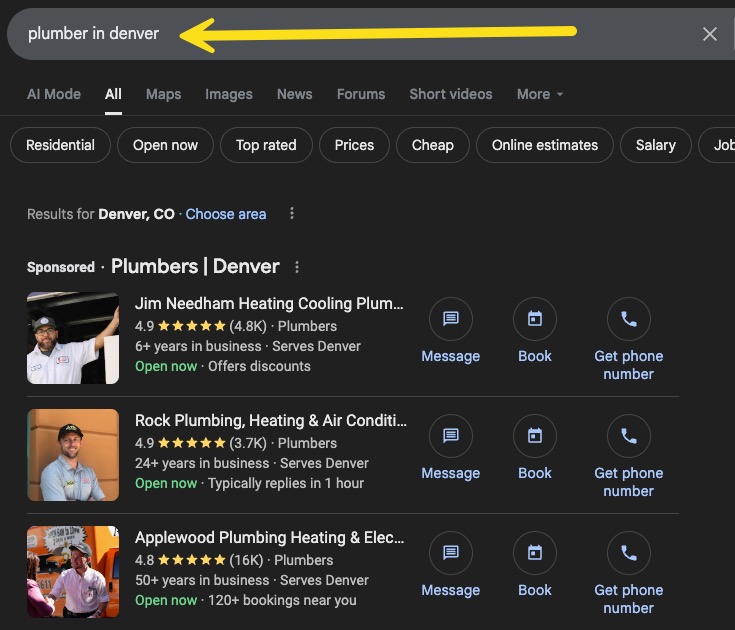This screenshot has height=630, width=735.
Task: Switch to the Maps tab
Action: tap(163, 94)
